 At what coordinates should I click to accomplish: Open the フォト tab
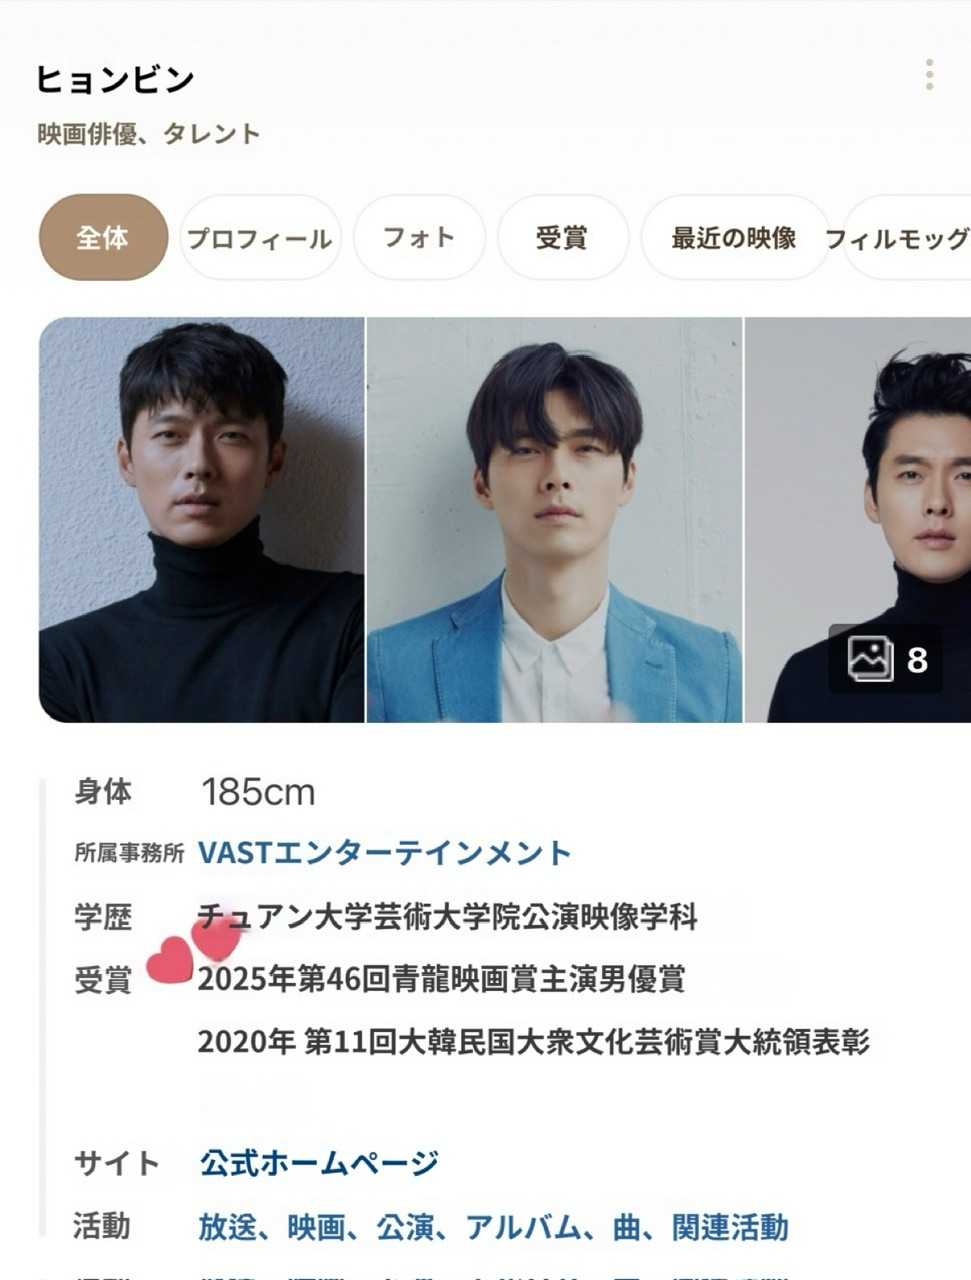coord(419,237)
